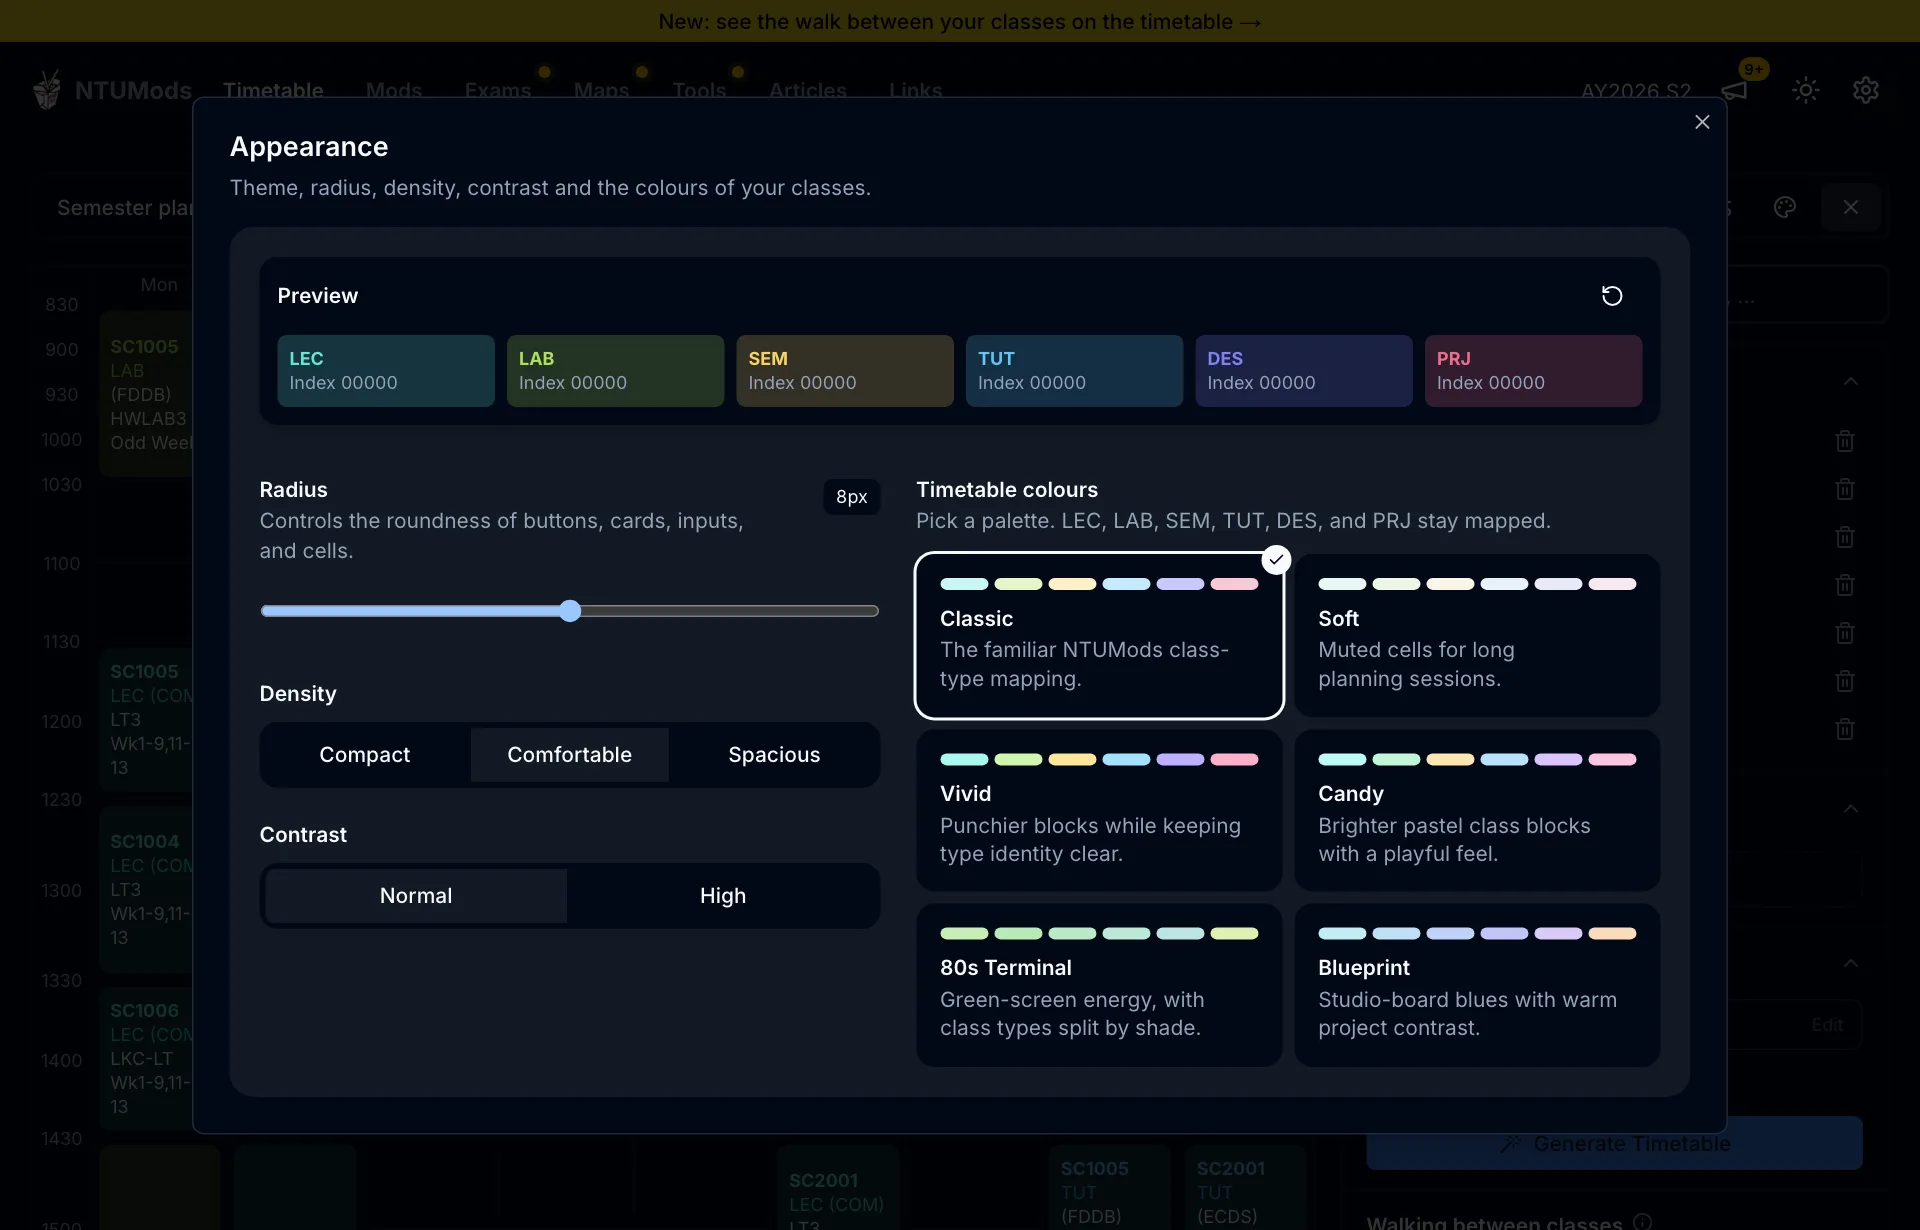Viewport: 1920px width, 1230px height.
Task: Collapse the middle section chevron in right panel
Action: click(1851, 808)
